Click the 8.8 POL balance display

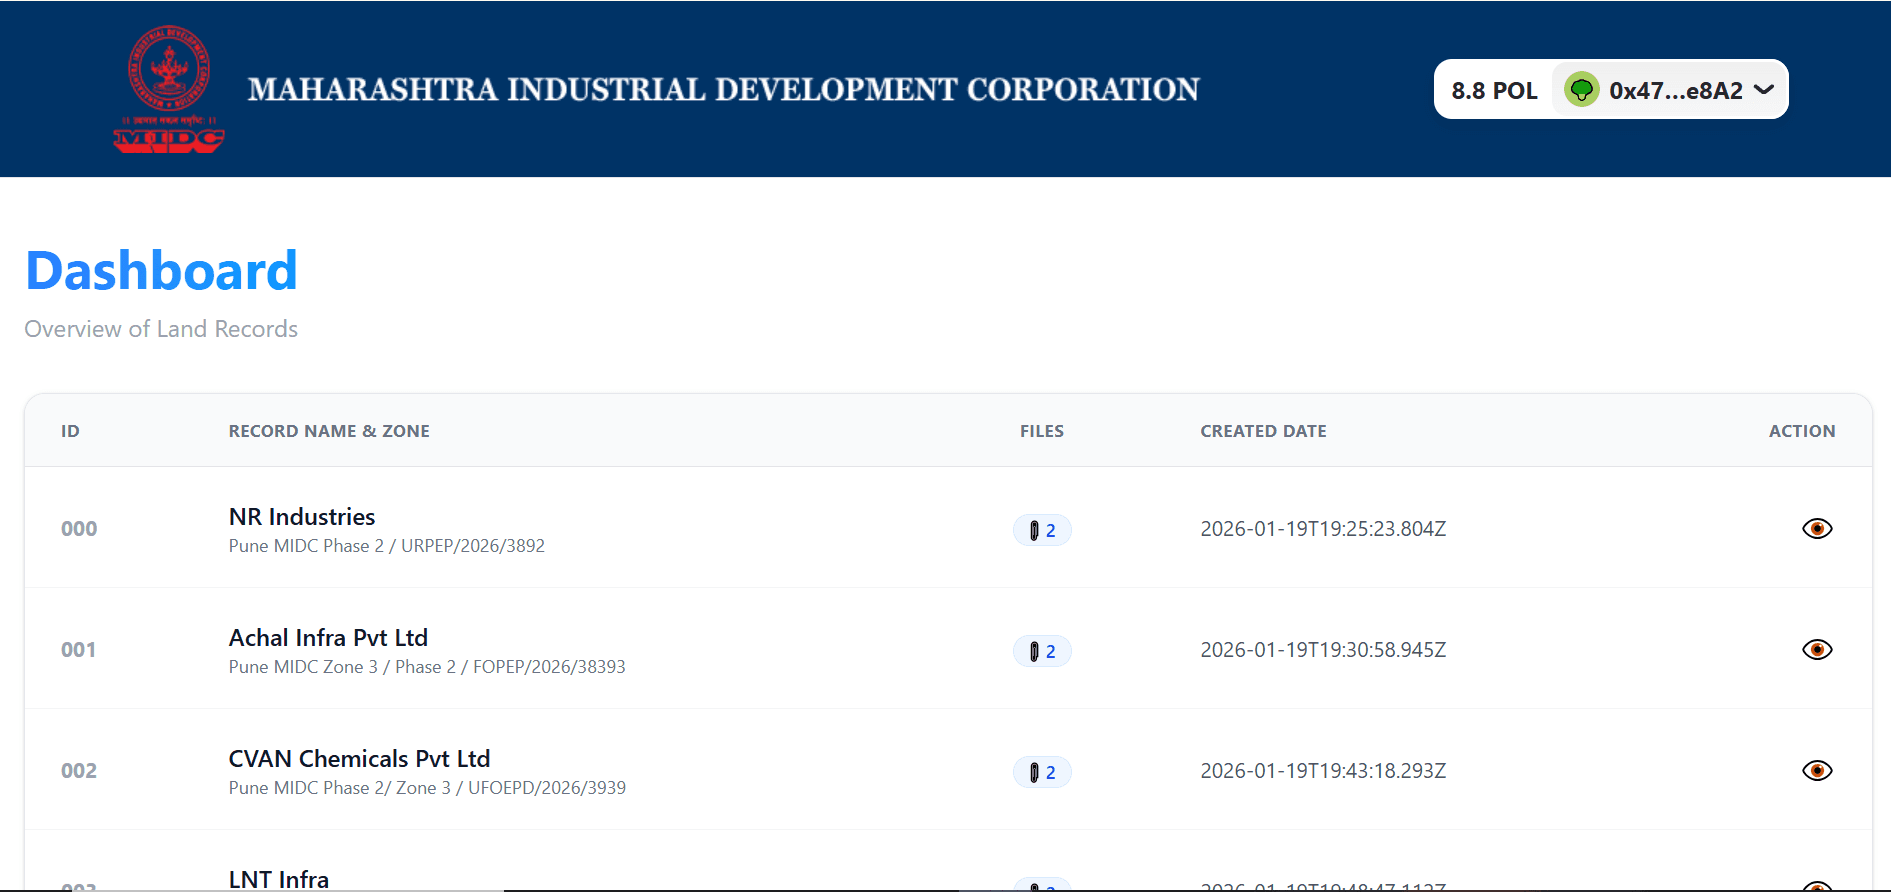pyautogui.click(x=1494, y=91)
